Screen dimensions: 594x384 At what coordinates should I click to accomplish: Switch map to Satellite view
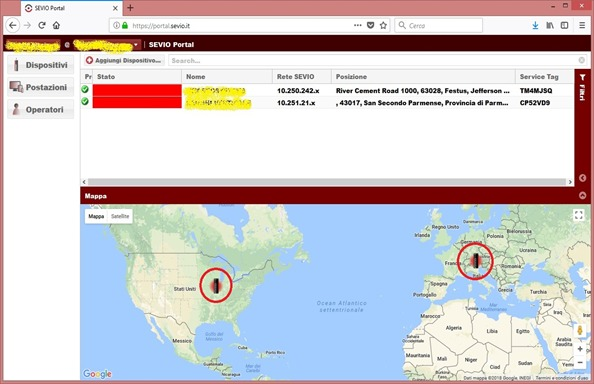click(x=120, y=216)
